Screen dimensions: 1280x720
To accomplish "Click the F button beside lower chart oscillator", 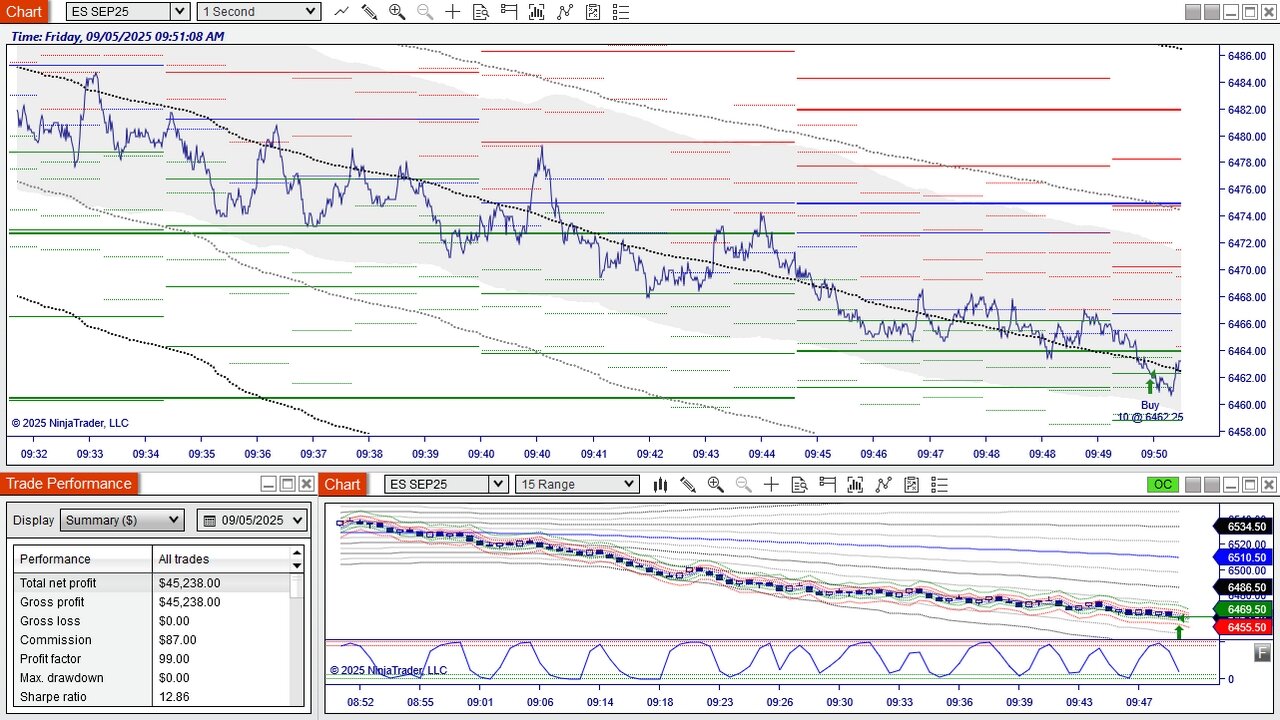I will [1262, 653].
